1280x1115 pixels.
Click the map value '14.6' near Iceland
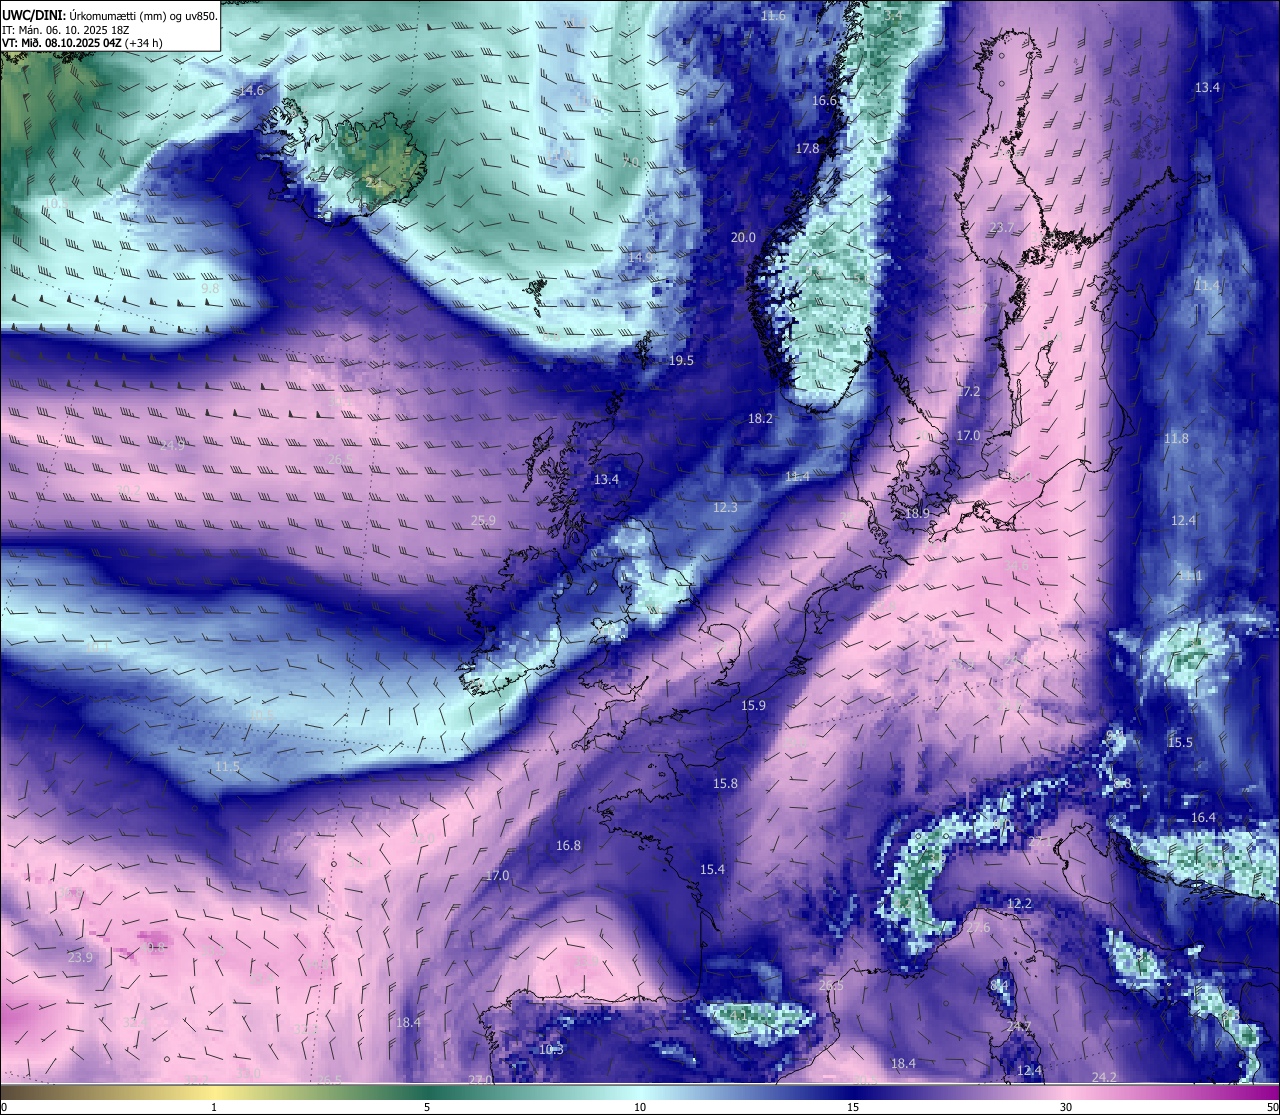[x=252, y=91]
